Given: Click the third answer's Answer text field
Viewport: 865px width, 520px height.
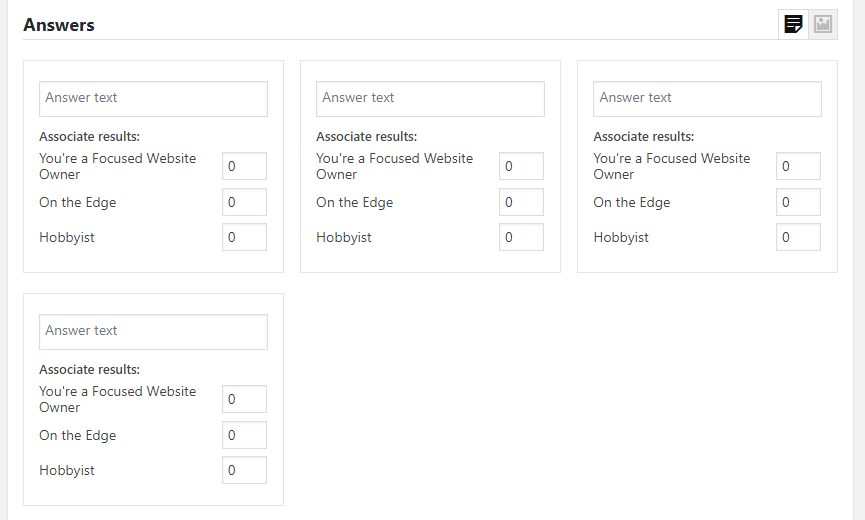Looking at the screenshot, I should 707,98.
